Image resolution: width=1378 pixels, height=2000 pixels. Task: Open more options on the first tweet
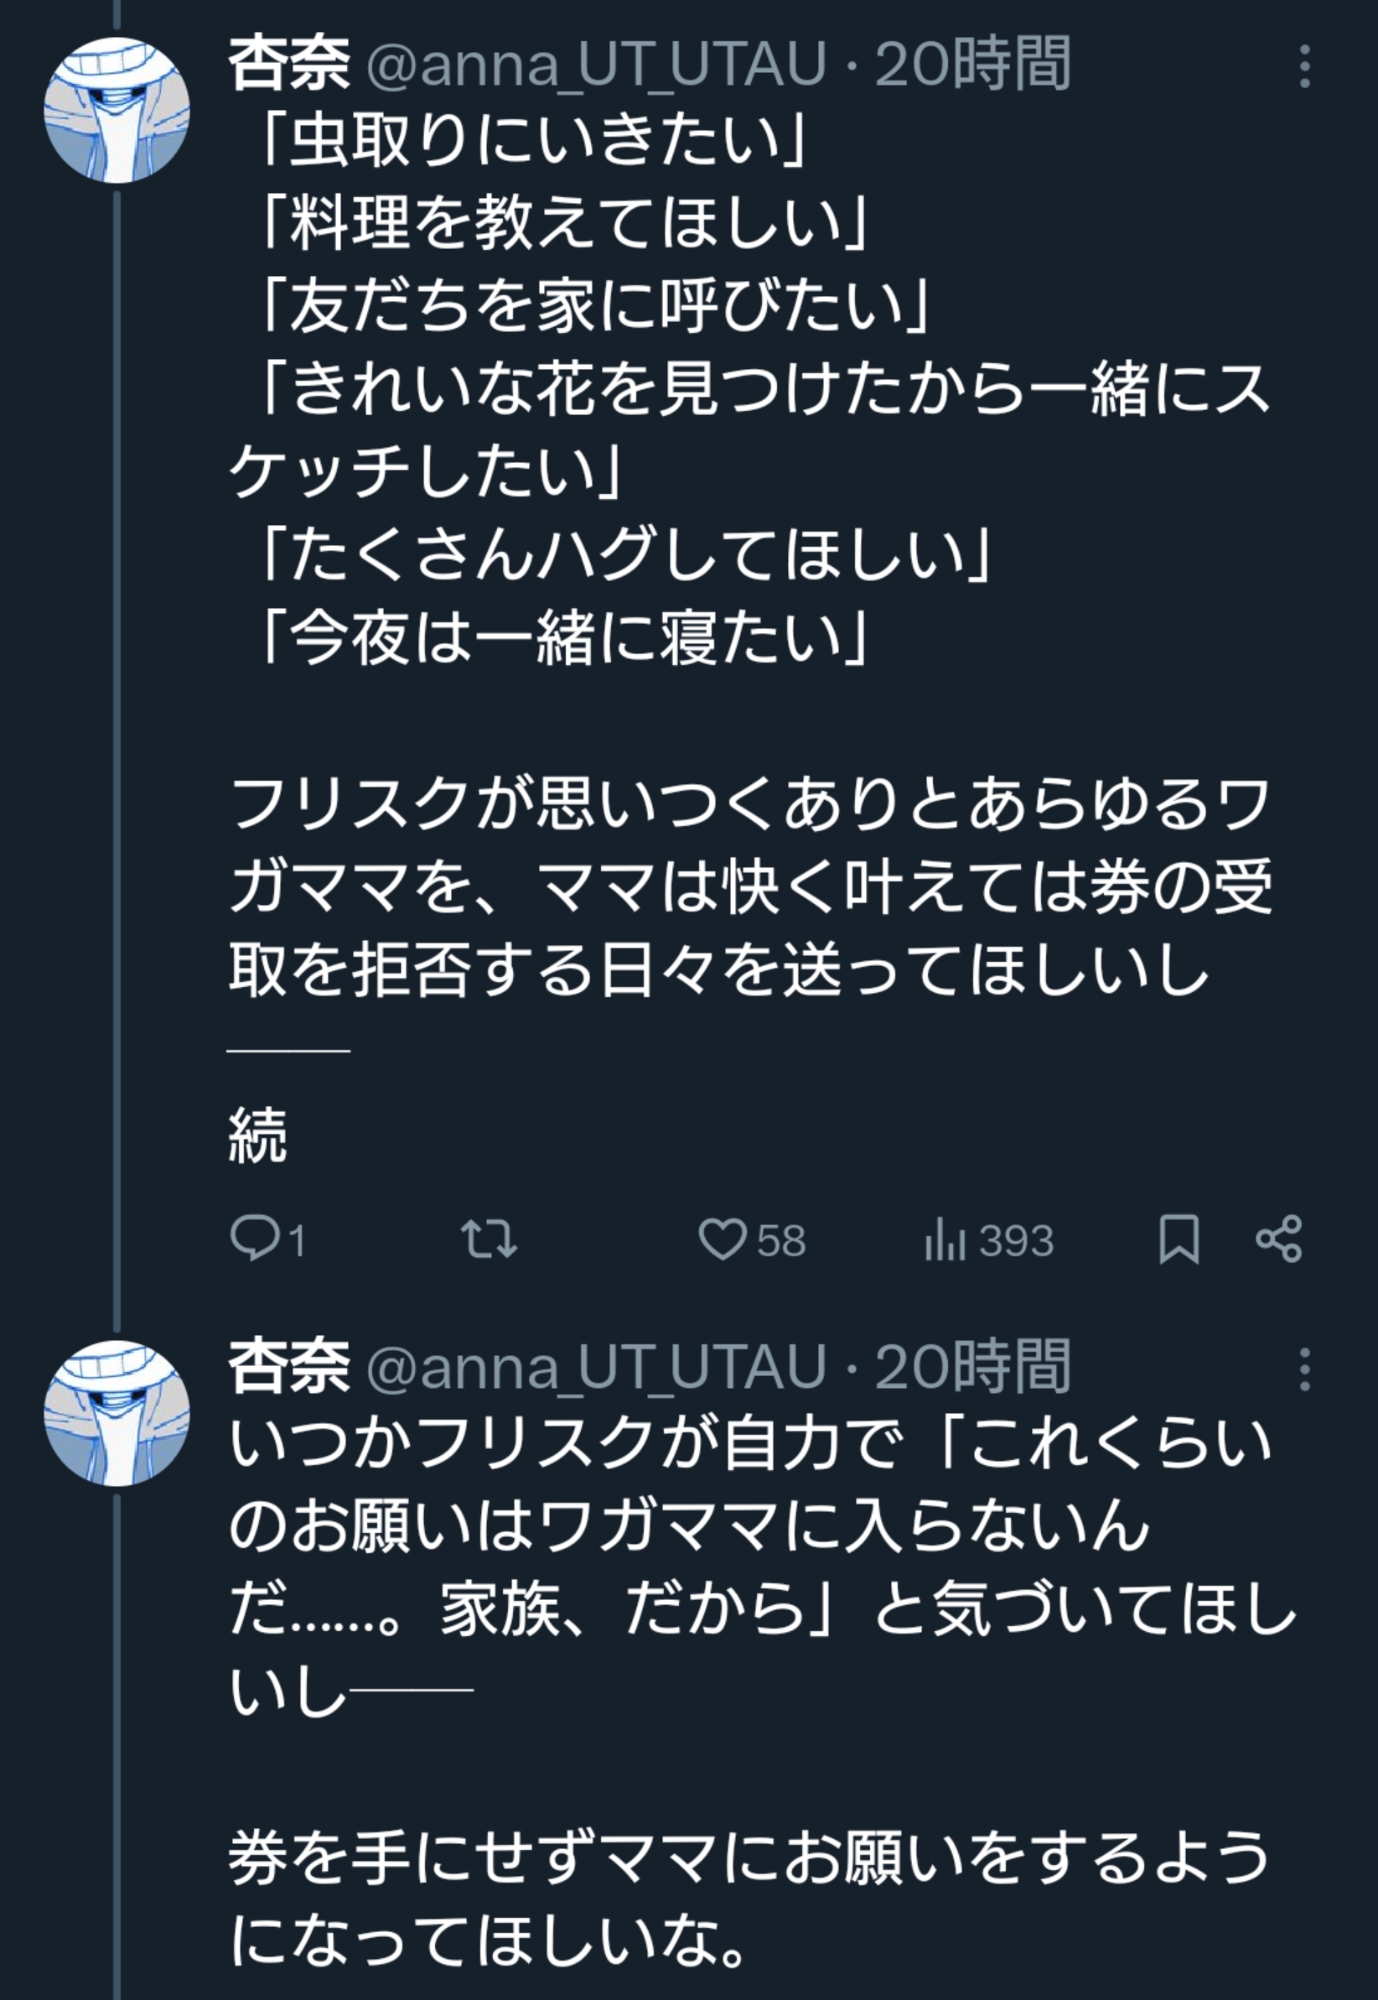(1304, 66)
